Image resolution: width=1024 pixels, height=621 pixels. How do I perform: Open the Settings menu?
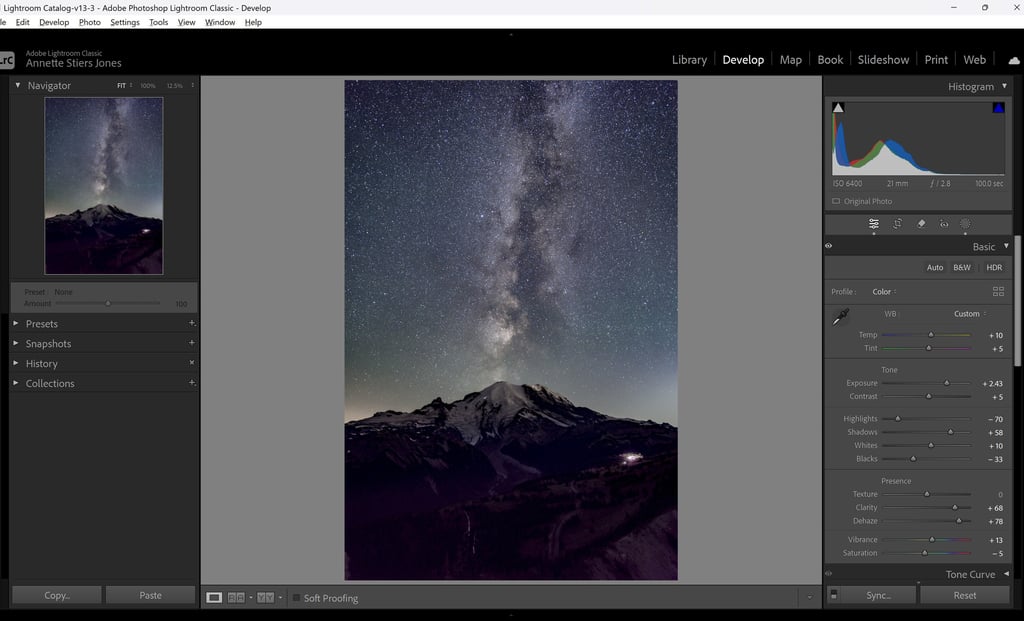pos(125,22)
